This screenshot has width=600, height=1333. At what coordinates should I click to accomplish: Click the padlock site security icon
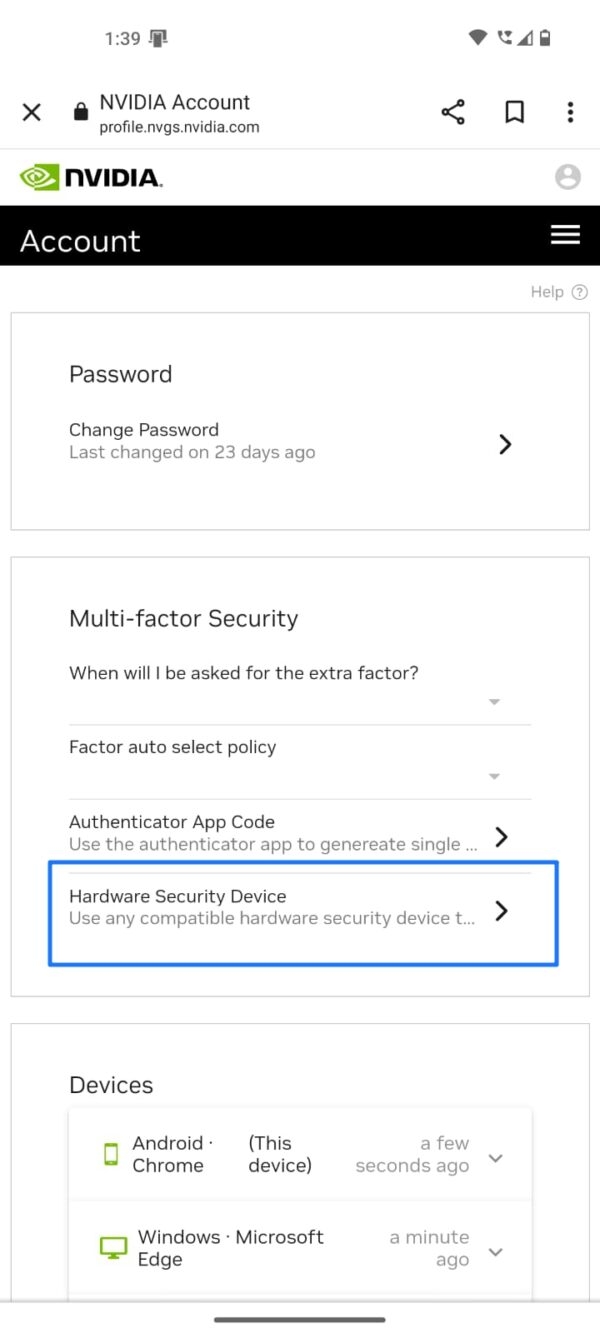click(80, 112)
